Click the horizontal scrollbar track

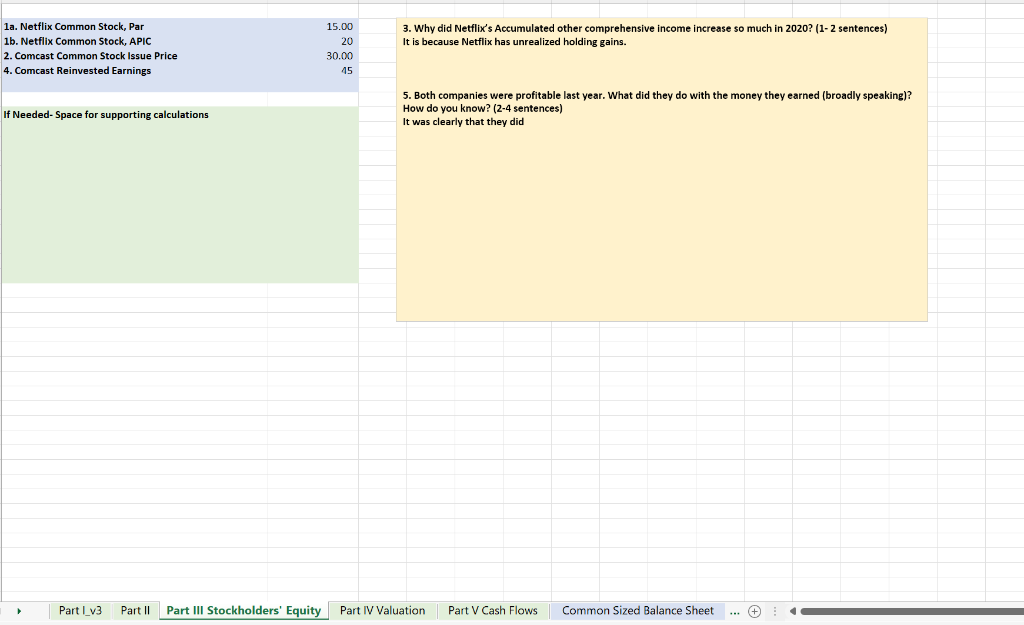[x=912, y=611]
